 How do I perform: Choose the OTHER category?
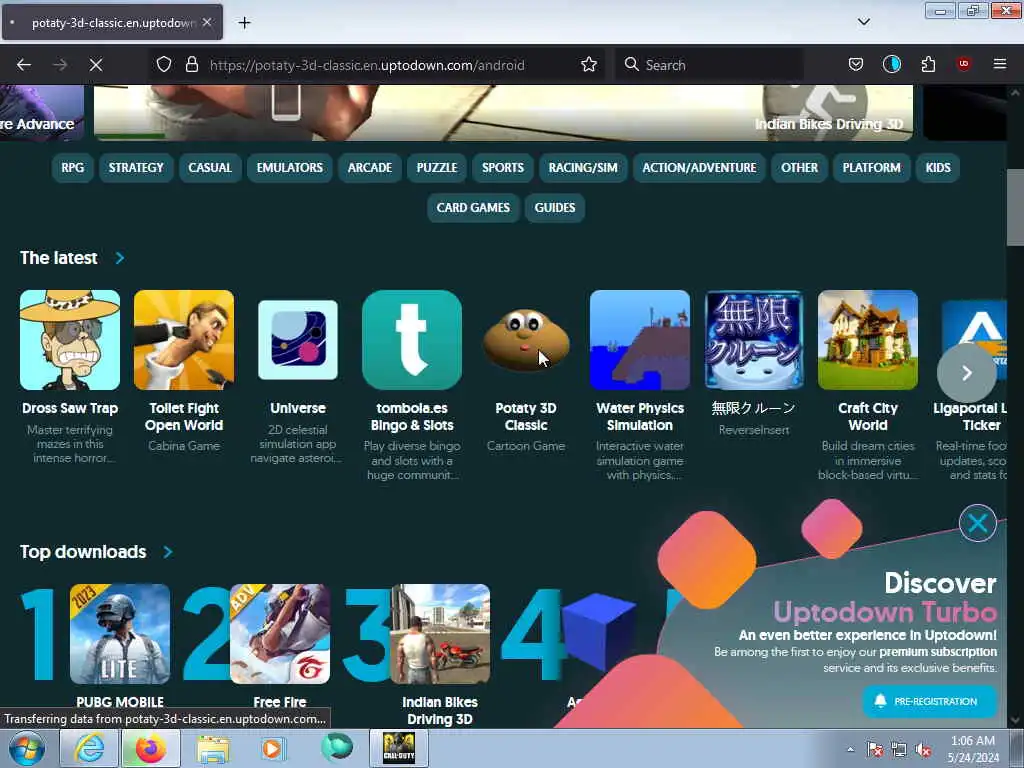(x=799, y=168)
